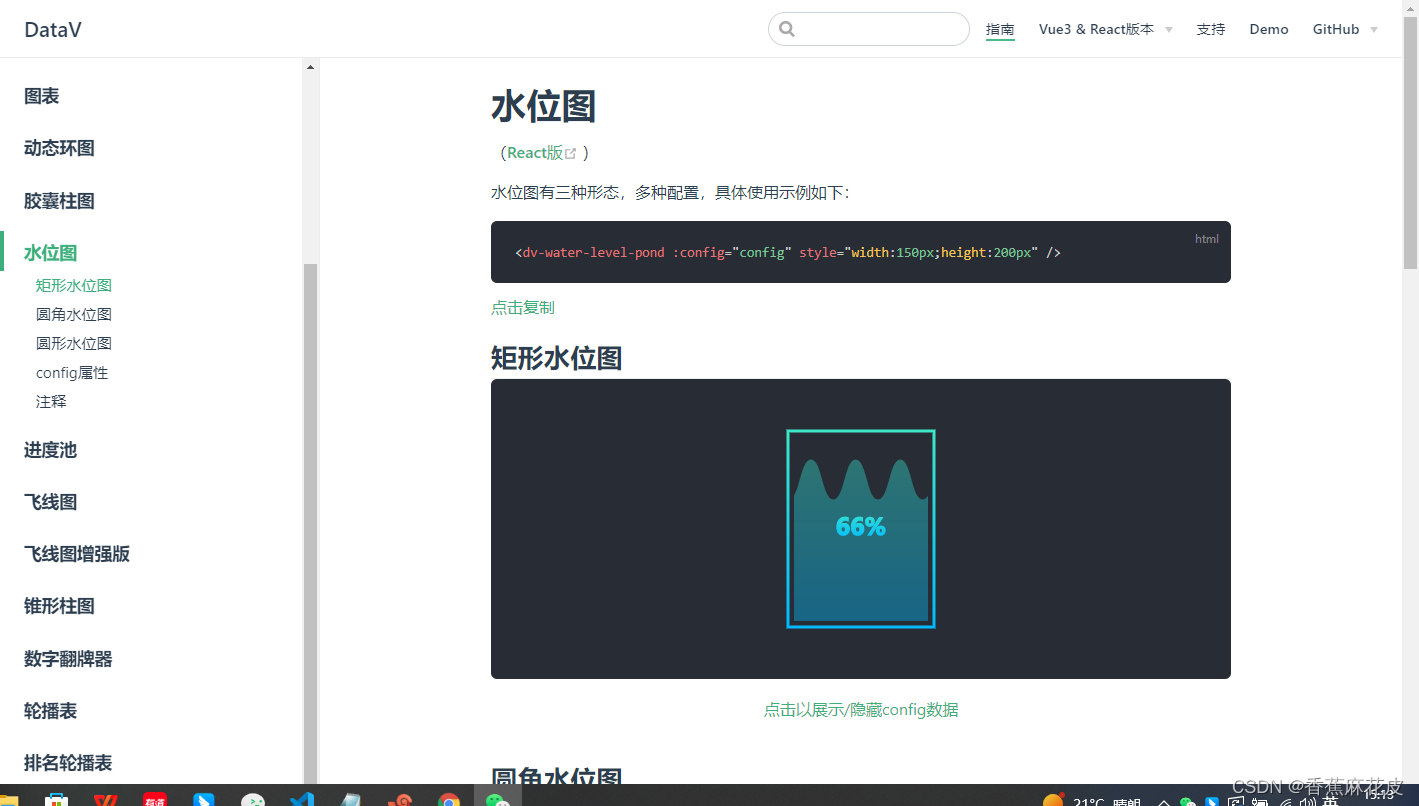The image size is (1419, 806).
Task: Click the sidebar scroll-up arrow
Action: click(310, 67)
